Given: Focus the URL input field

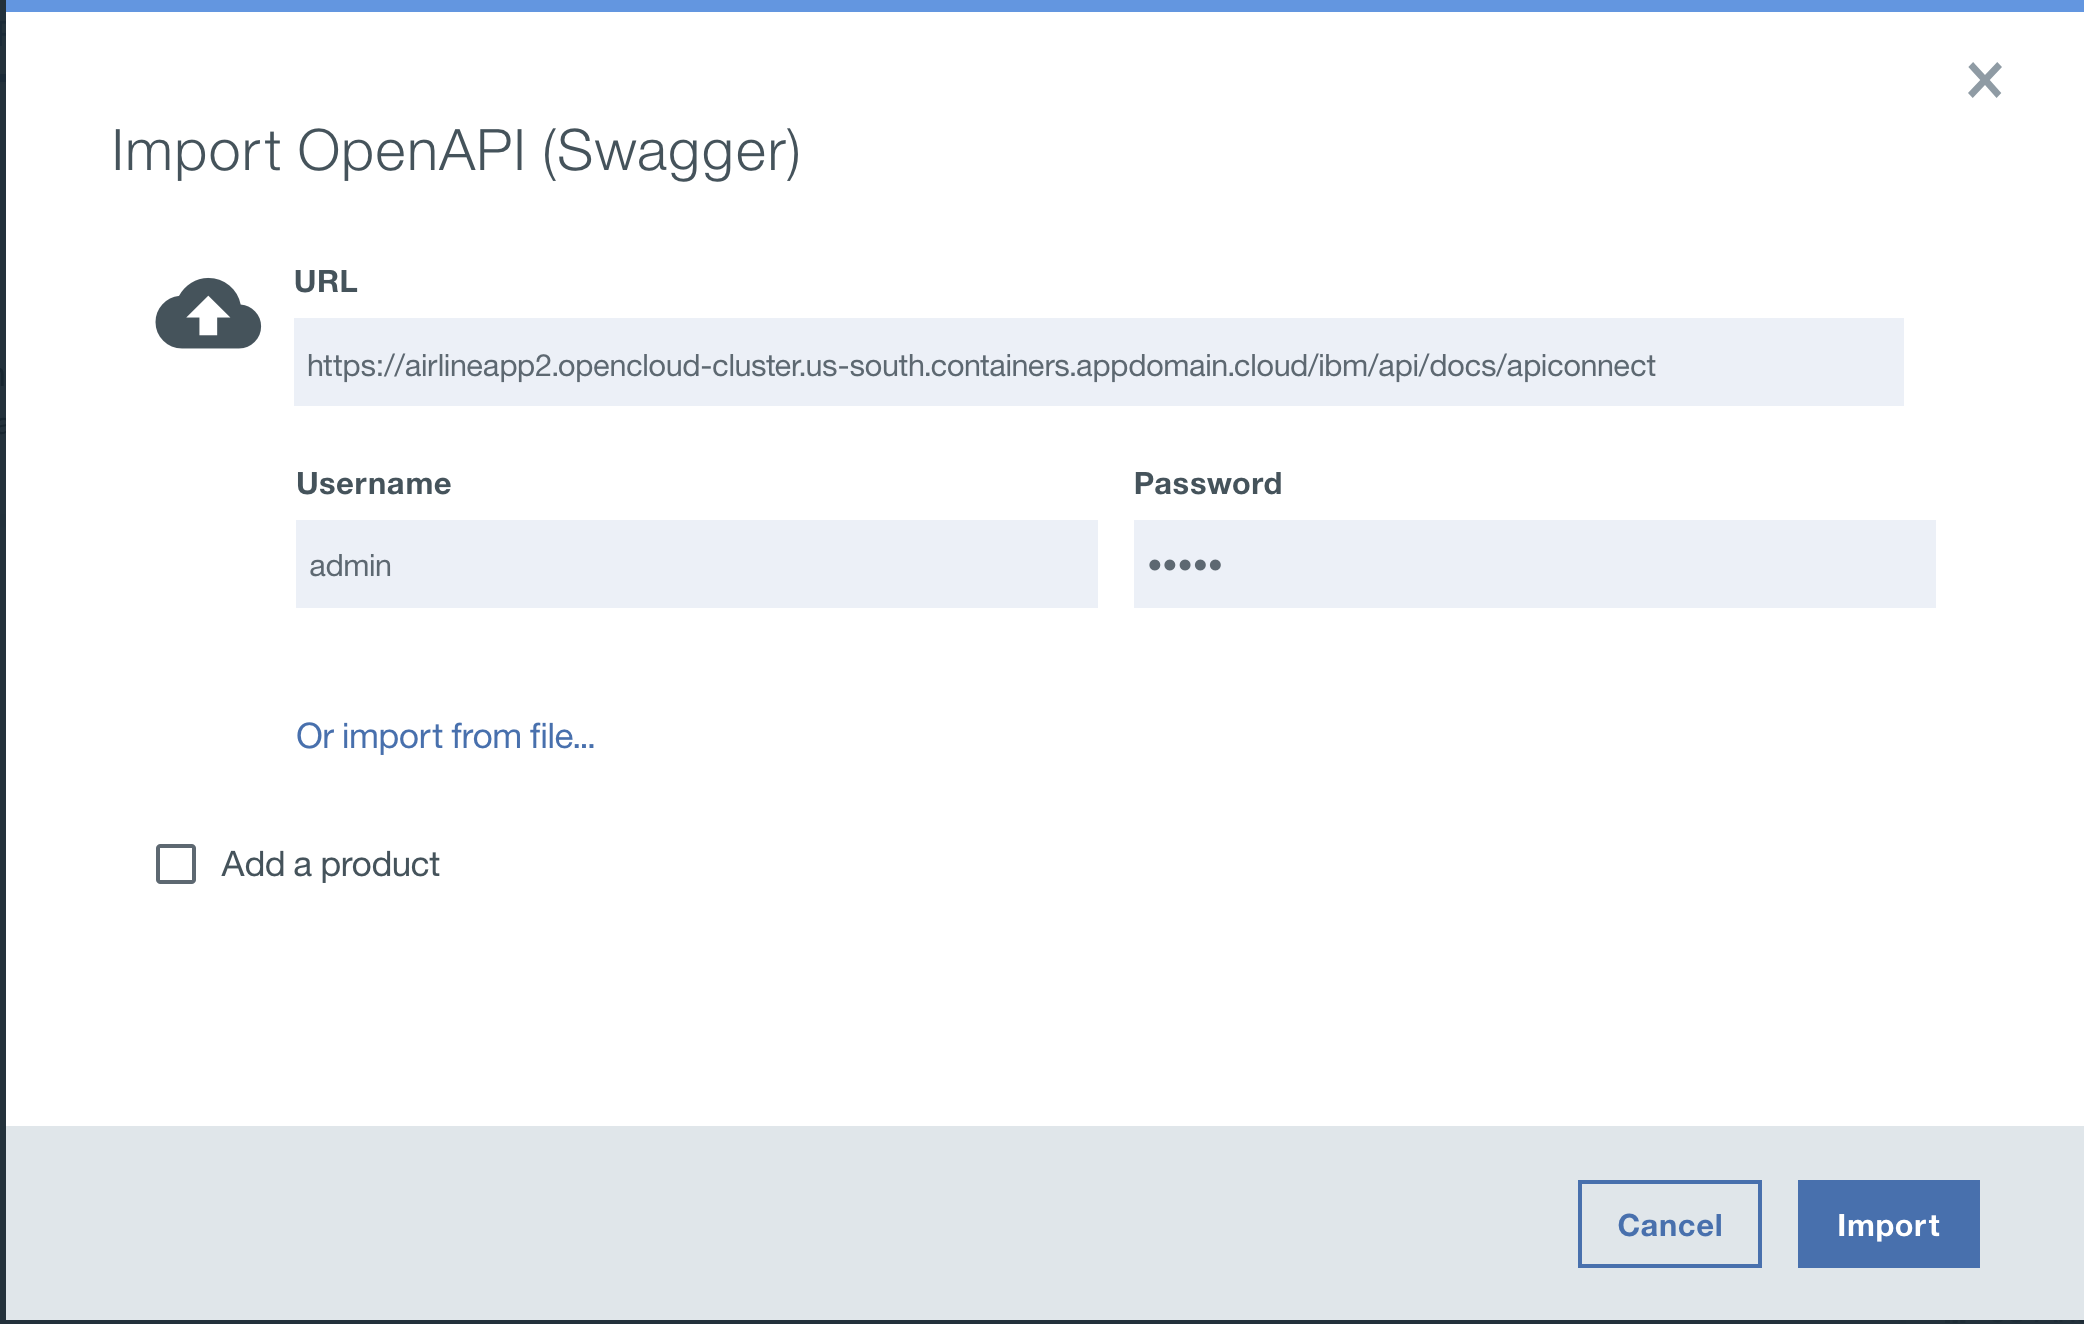Looking at the screenshot, I should 1098,362.
